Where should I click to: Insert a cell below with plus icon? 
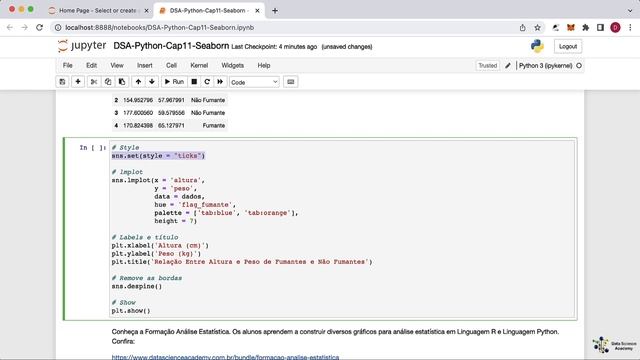tap(78, 82)
